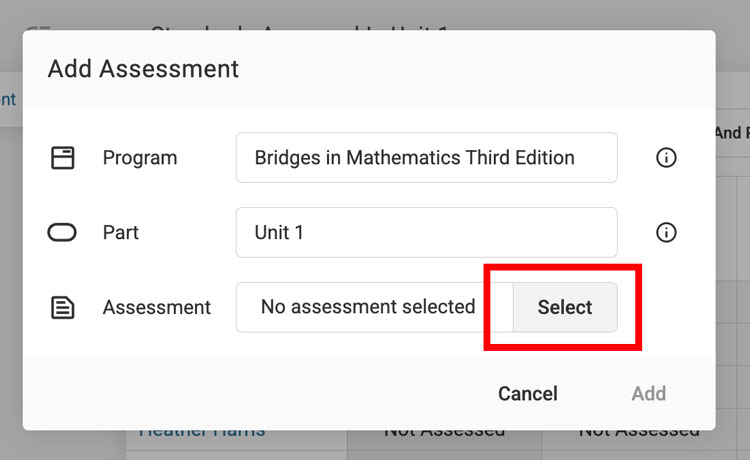
Task: Cancel the Add Assessment dialog
Action: 528,394
